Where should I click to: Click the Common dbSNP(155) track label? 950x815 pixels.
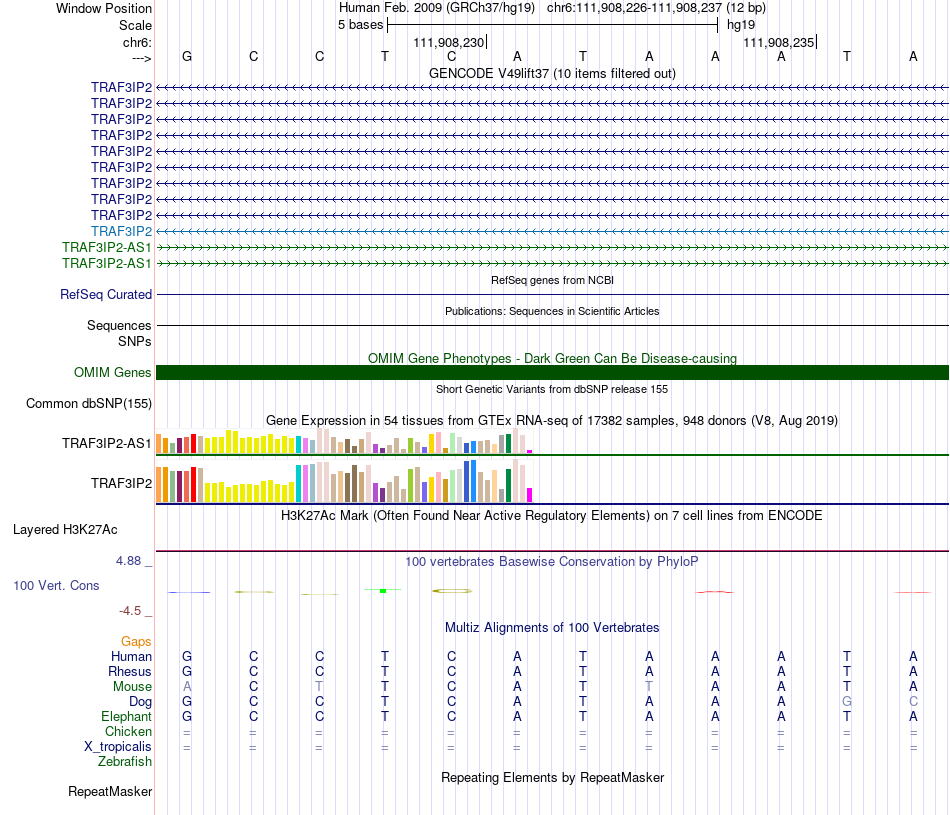point(89,404)
